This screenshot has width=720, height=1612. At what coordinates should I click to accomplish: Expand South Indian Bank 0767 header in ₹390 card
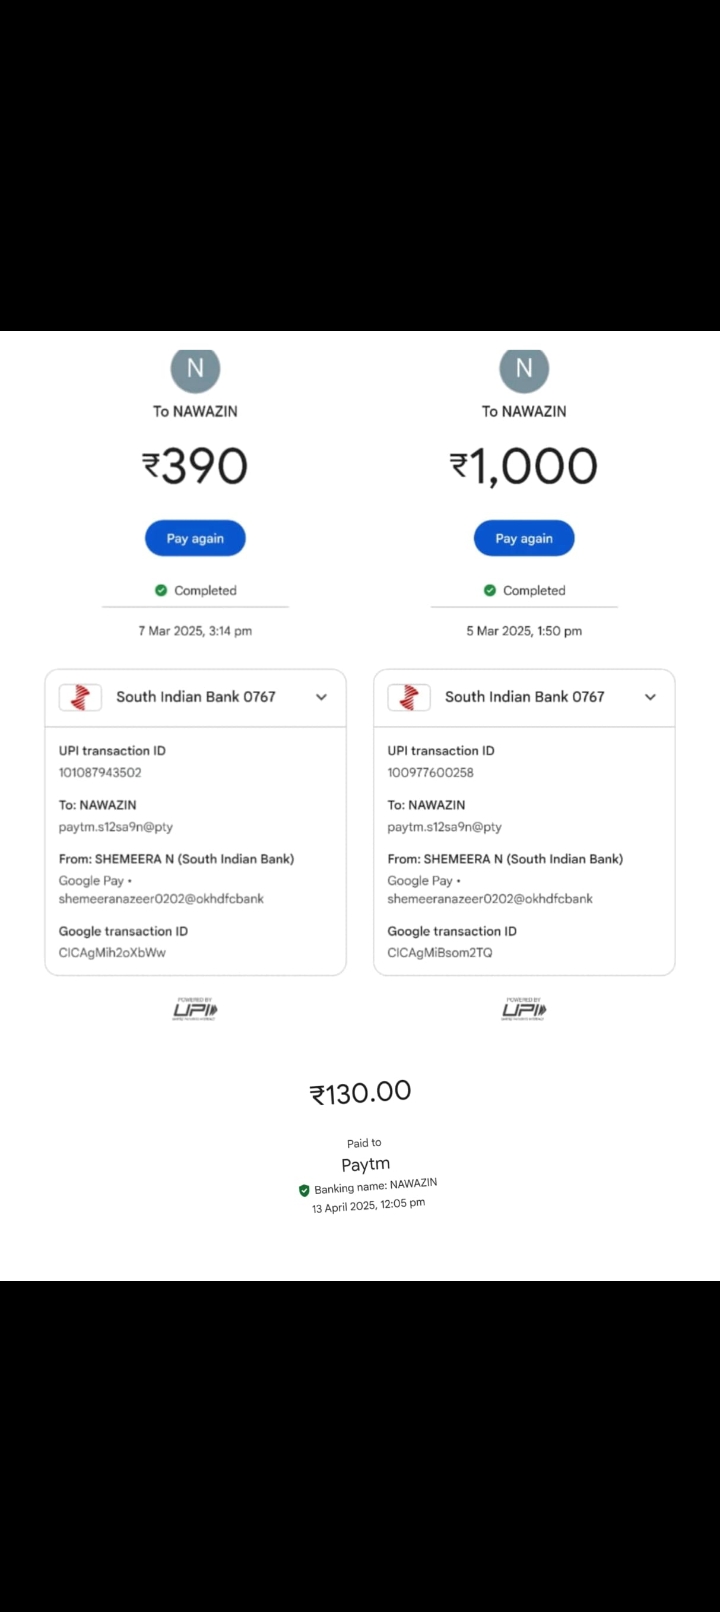pos(195,697)
